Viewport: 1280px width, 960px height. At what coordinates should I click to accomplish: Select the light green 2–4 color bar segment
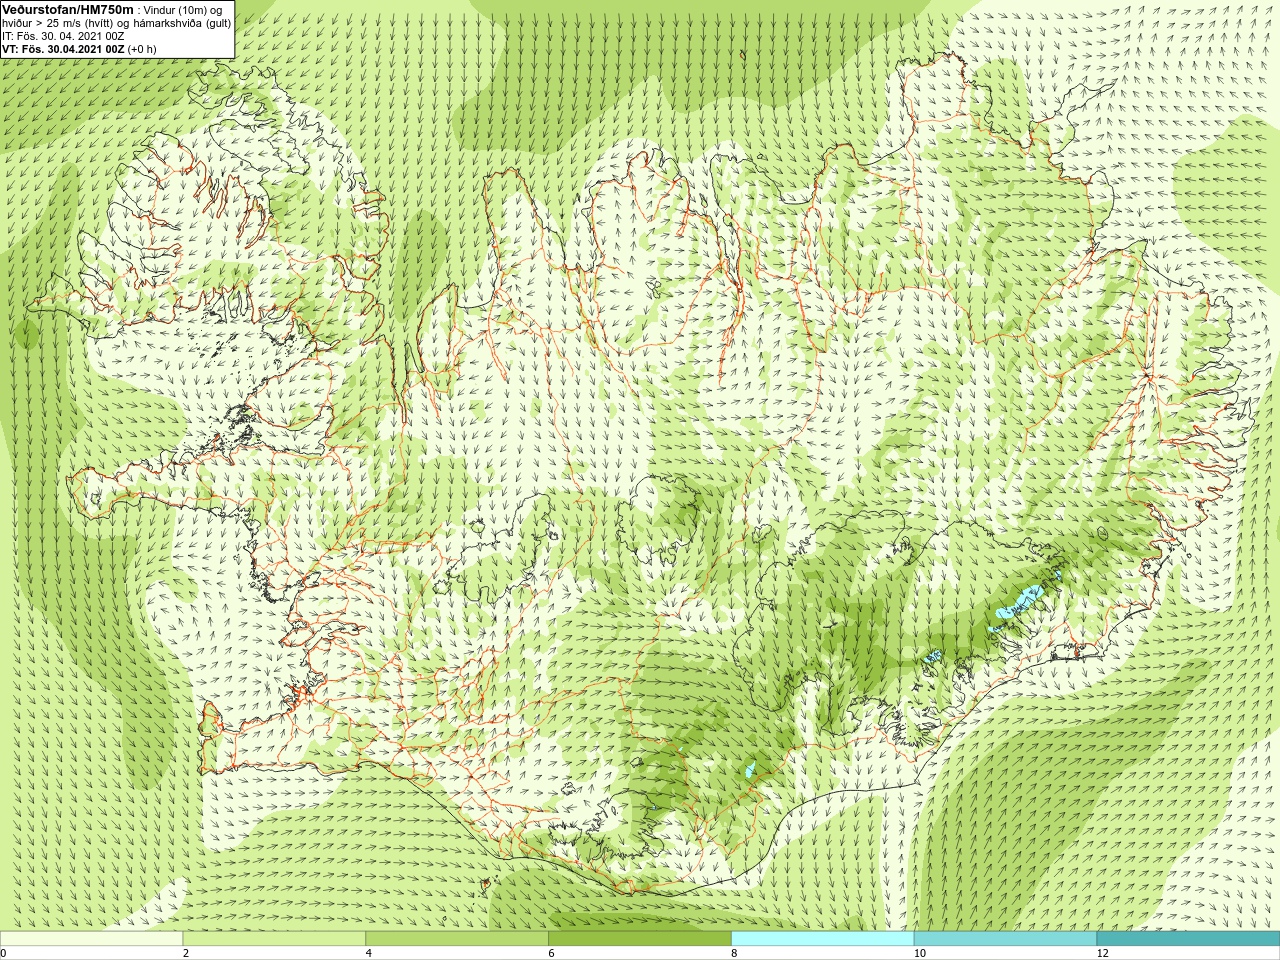click(x=274, y=939)
